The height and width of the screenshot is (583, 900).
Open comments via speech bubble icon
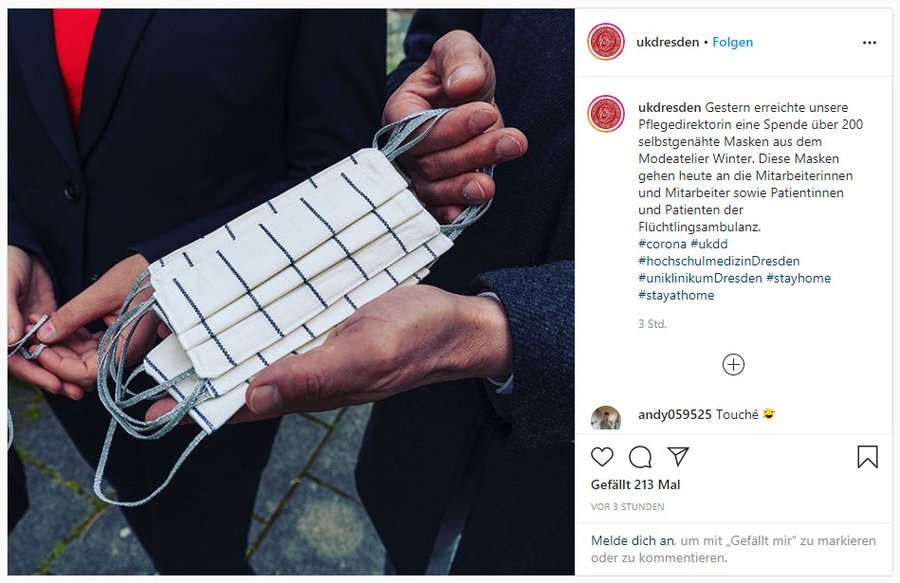pos(640,457)
